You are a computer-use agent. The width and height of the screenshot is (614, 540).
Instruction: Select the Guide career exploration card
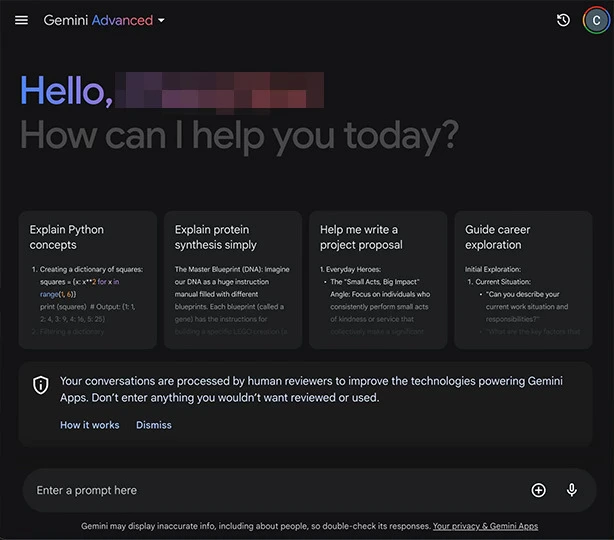pyautogui.click(x=524, y=280)
